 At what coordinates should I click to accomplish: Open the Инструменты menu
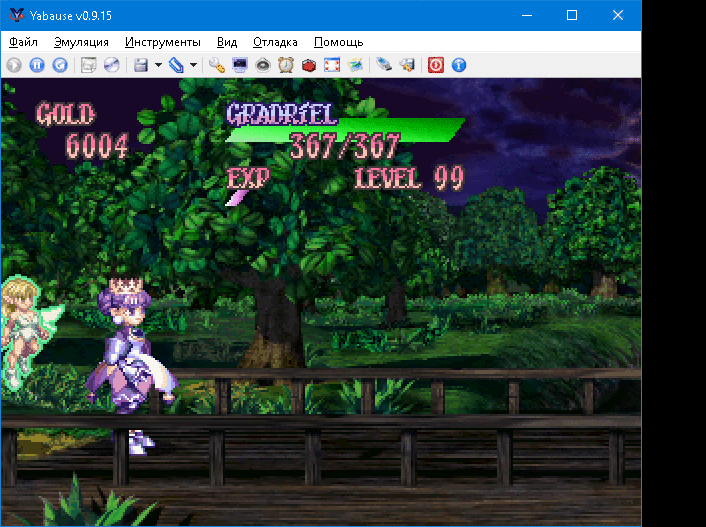[163, 42]
